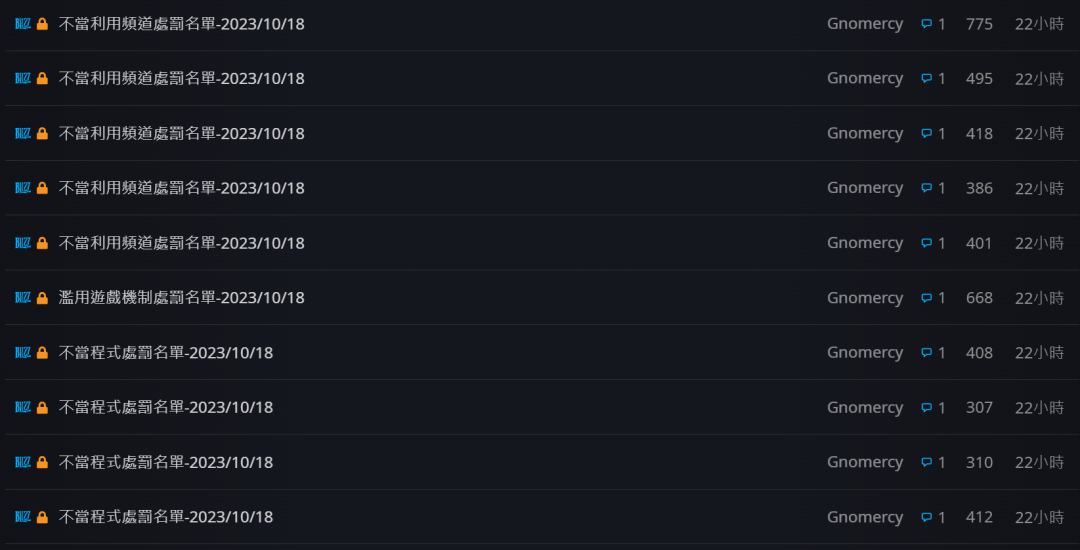The image size is (1080, 550).
Task: Open 不當程式處罰名單 topic with 412 views
Action: pos(166,517)
